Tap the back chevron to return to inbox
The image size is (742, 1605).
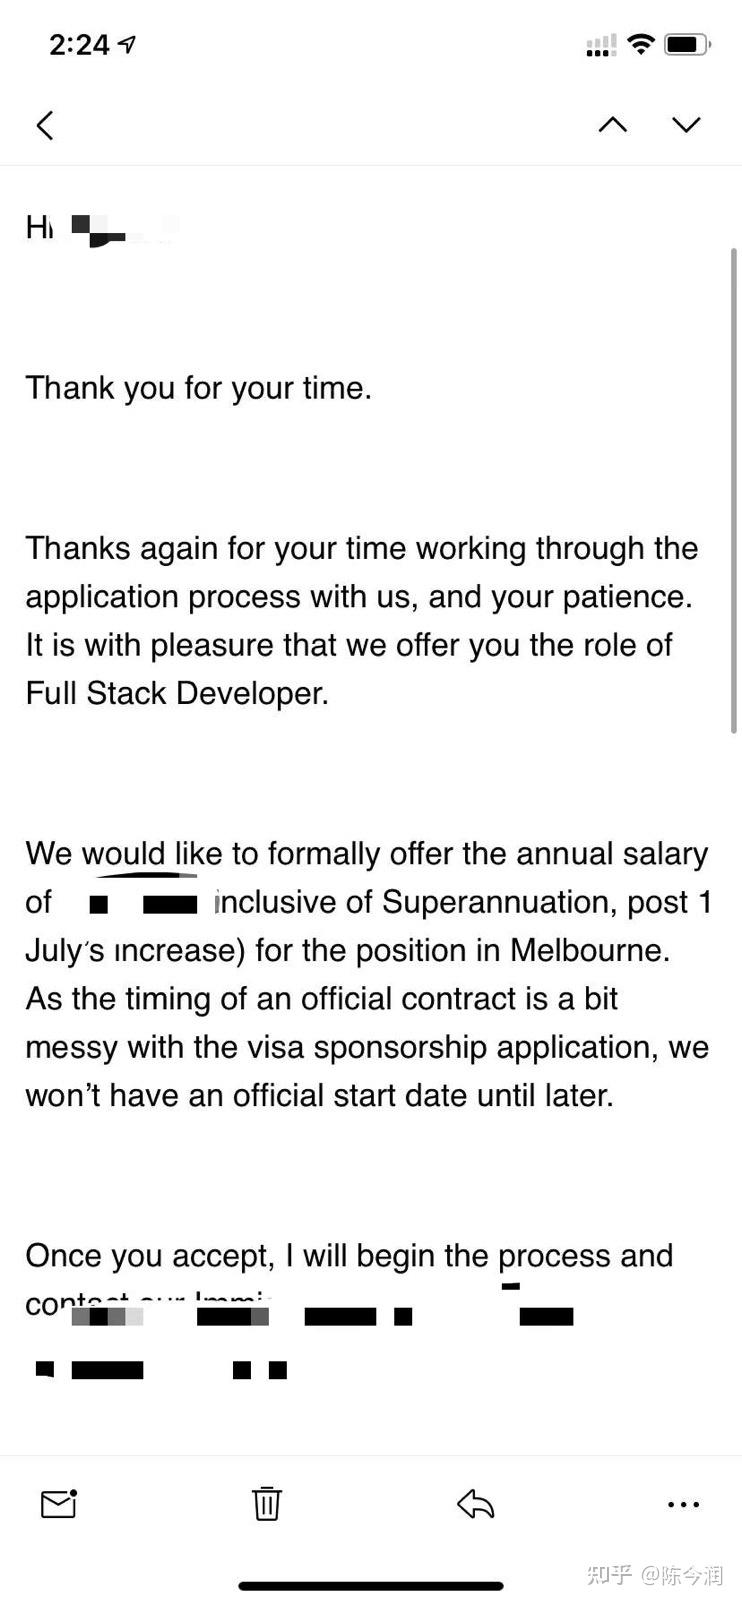pyautogui.click(x=45, y=125)
